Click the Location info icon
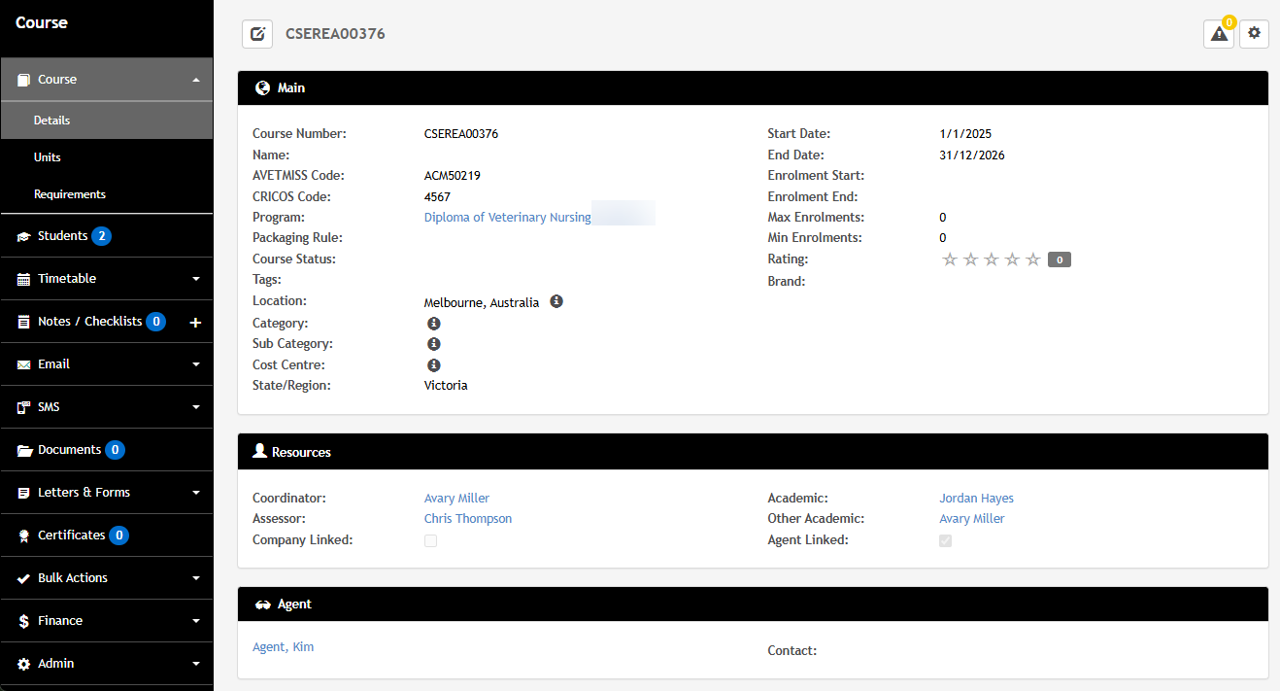The width and height of the screenshot is (1280, 691). [557, 301]
